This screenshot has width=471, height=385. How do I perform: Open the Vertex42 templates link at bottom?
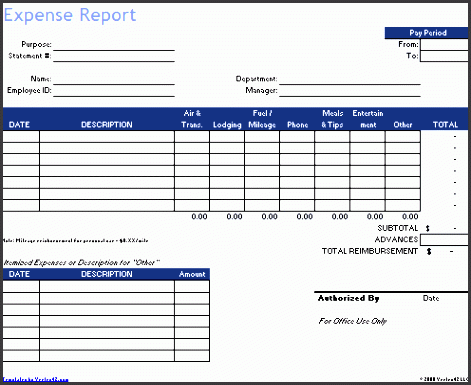pos(36,379)
